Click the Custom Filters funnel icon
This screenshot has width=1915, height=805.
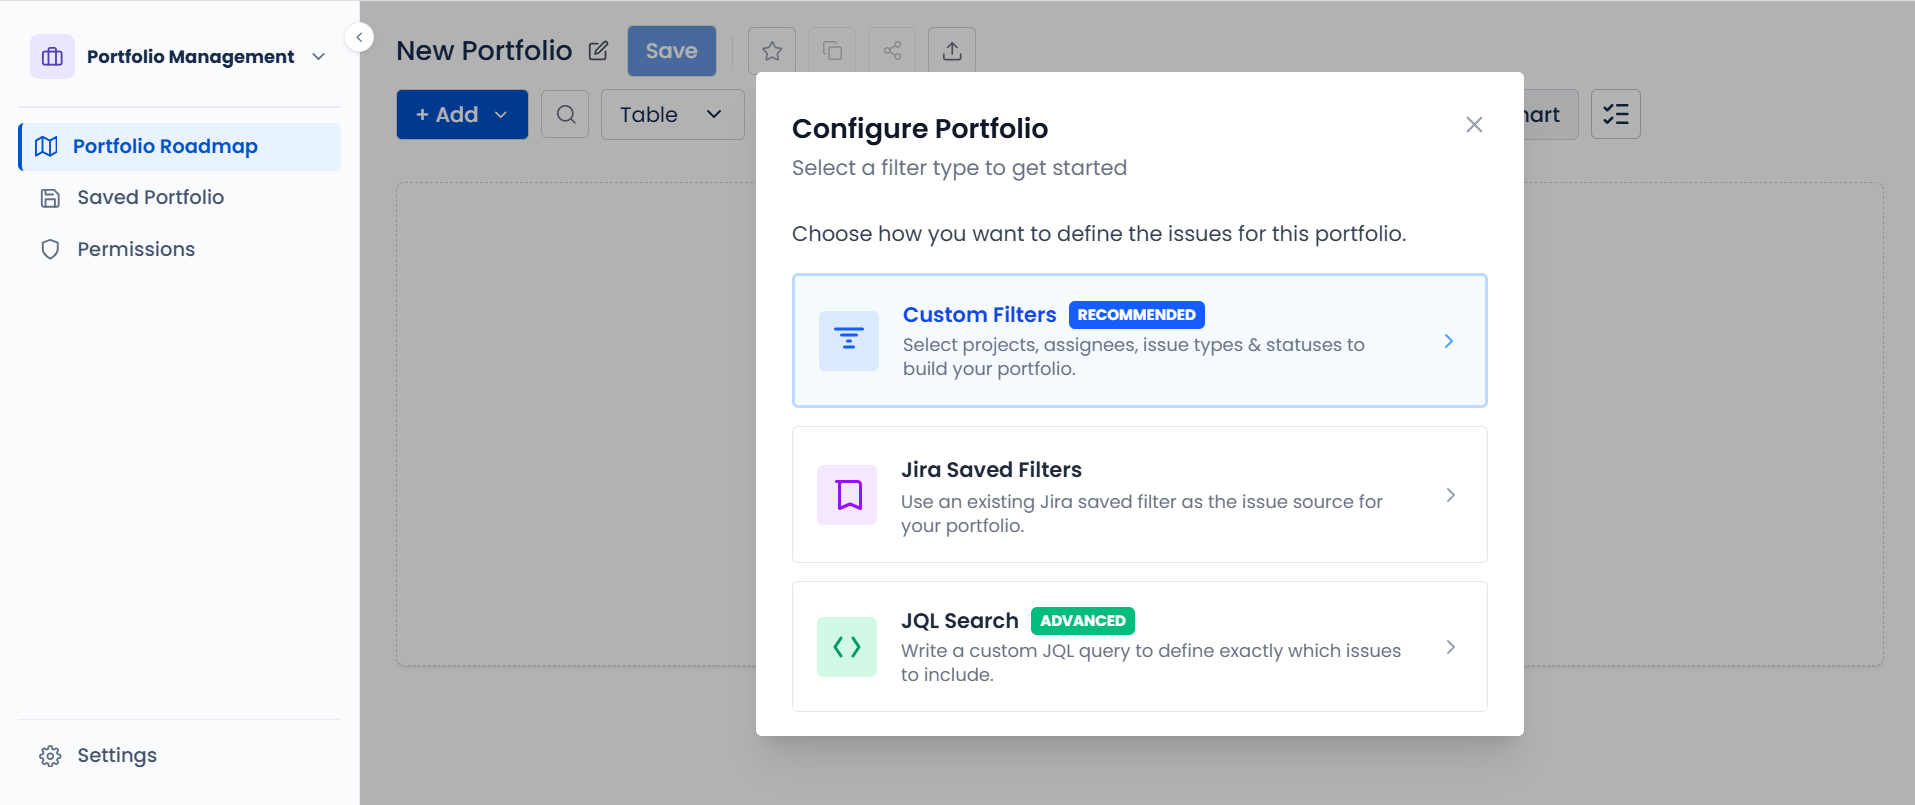[x=849, y=341]
